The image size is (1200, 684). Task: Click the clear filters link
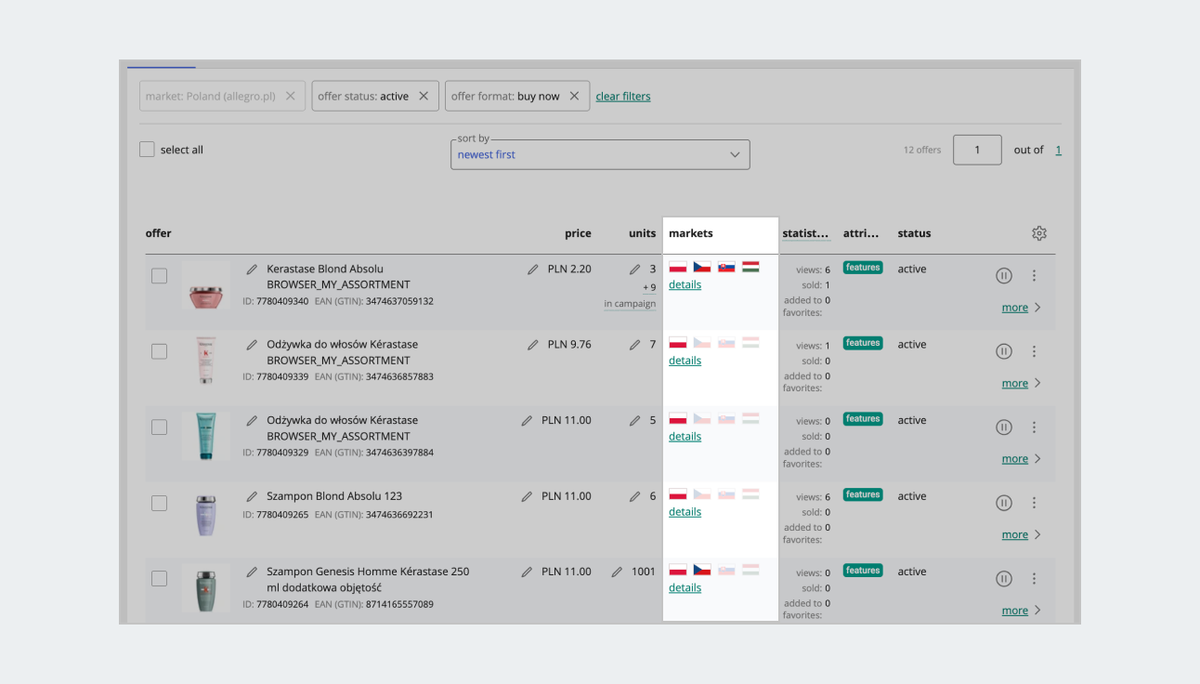click(623, 97)
